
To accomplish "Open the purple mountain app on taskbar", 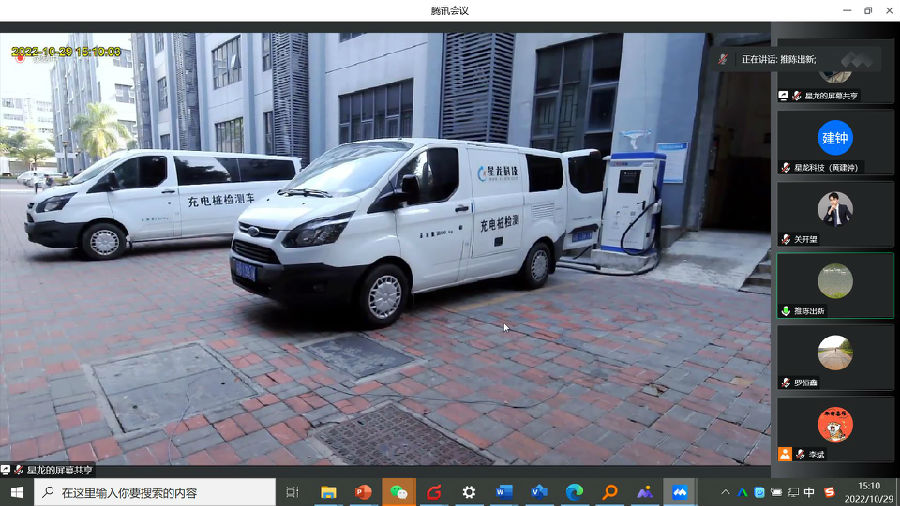I will pos(645,492).
